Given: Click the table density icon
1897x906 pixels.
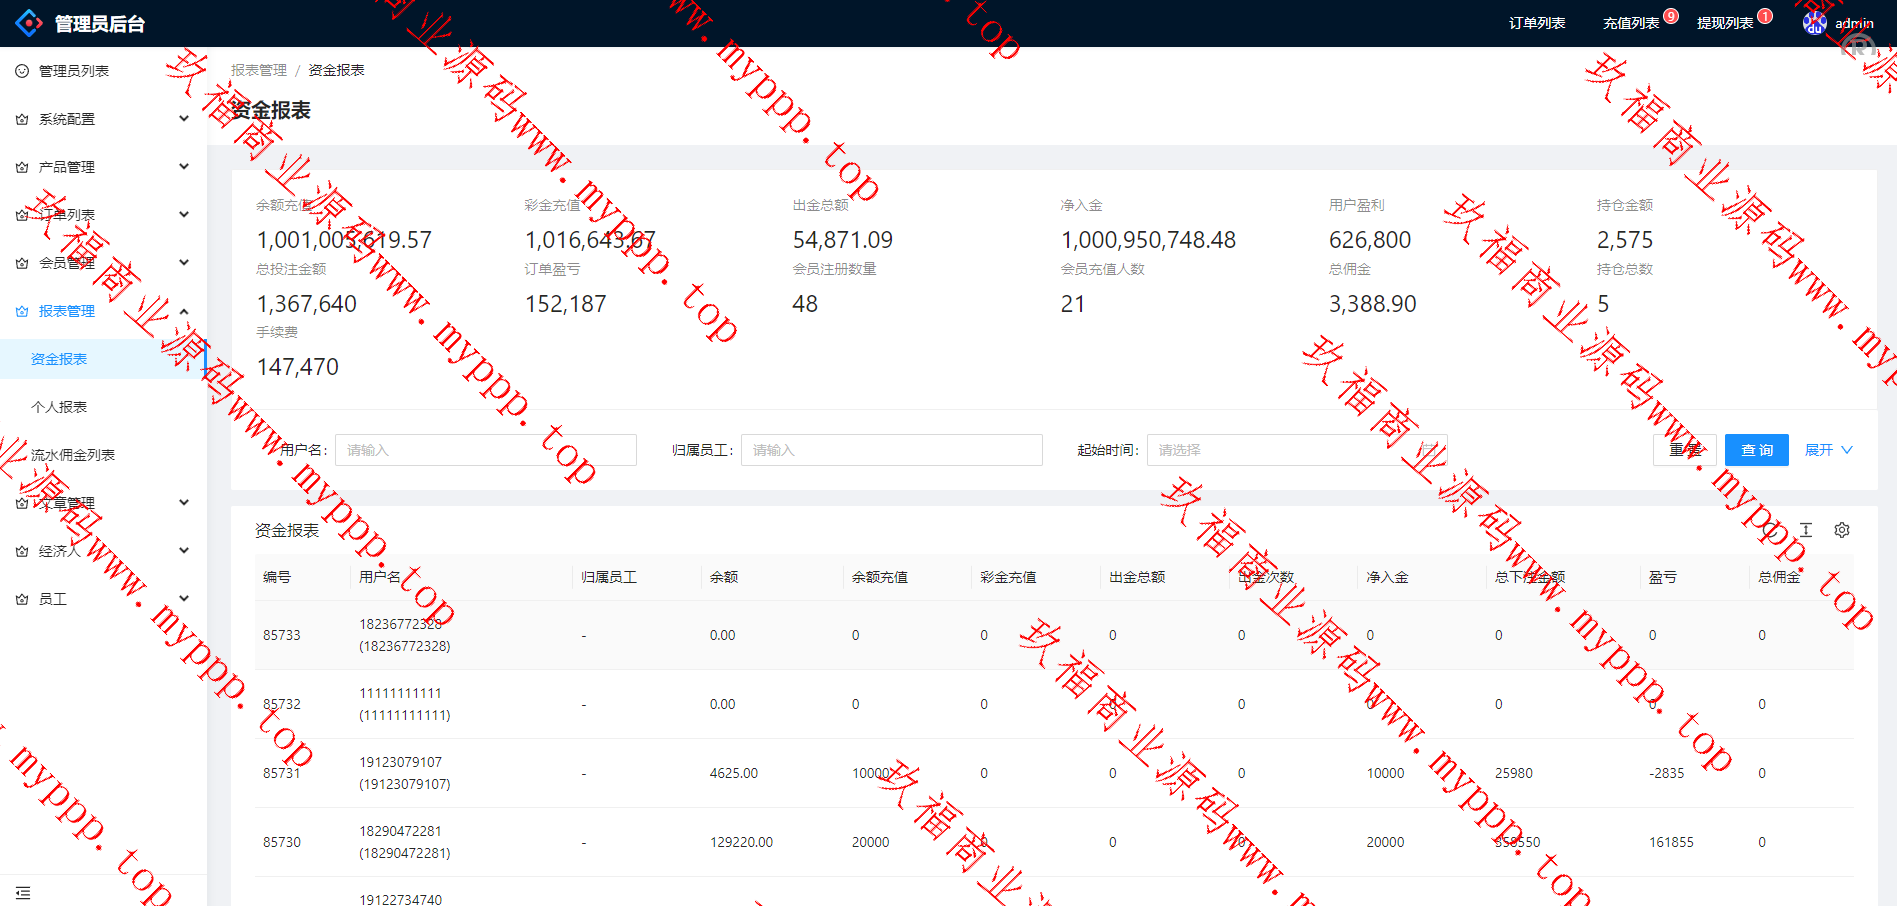Looking at the screenshot, I should (x=1806, y=530).
